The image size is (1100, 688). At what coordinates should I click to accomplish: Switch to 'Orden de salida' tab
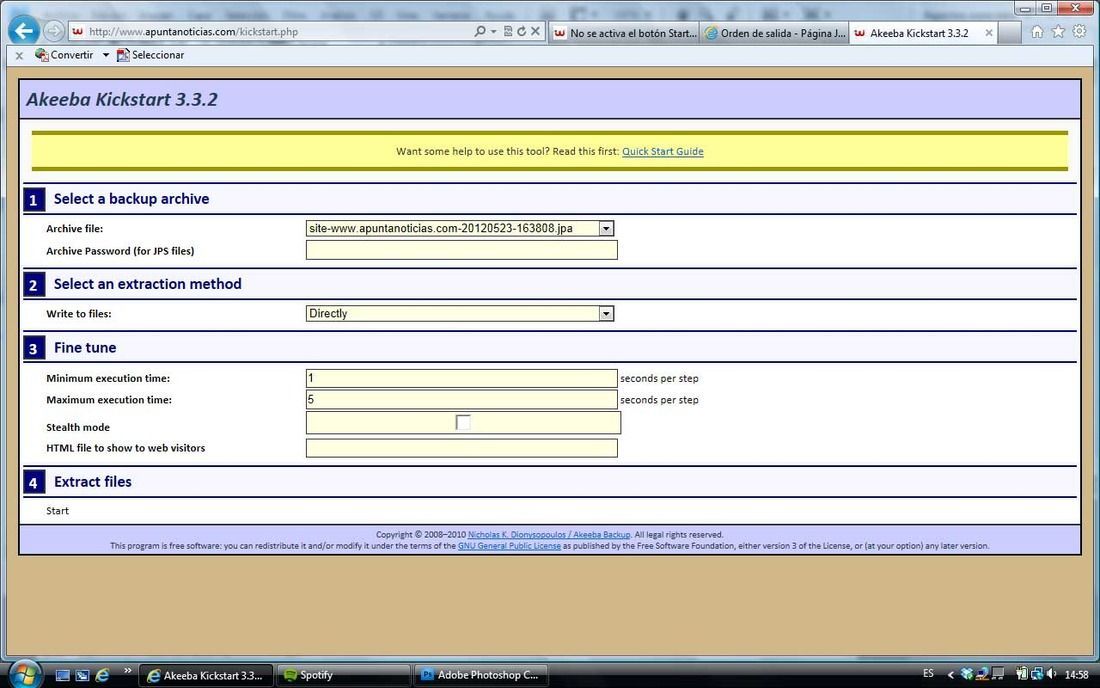[x=774, y=33]
